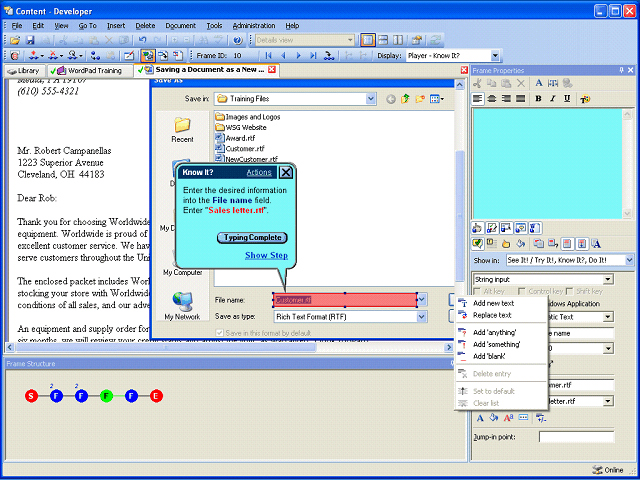
Task: Right-align bubble text in Frame Properties
Action: (x=506, y=98)
